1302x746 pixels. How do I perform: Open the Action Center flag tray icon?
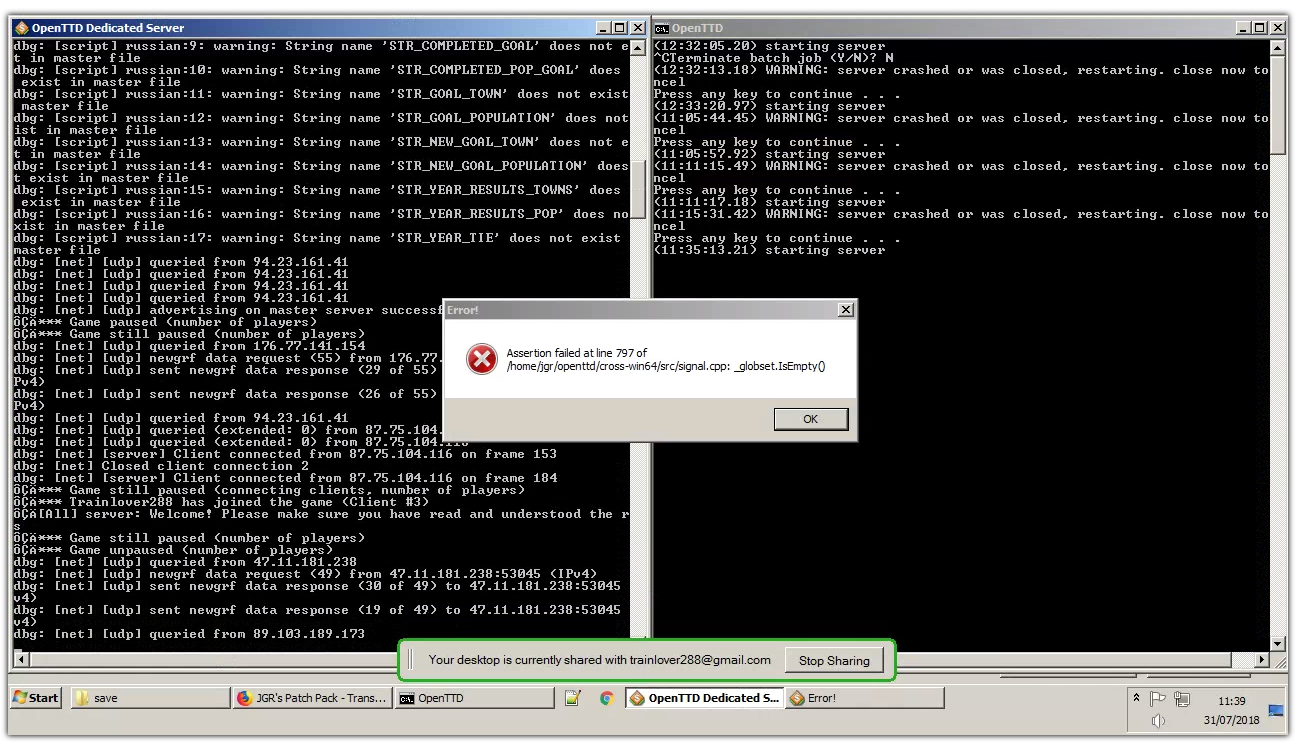point(1158,699)
